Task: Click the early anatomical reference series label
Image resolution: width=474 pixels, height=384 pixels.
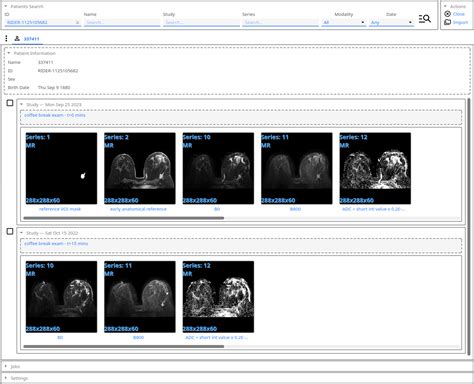Action: coord(138,209)
